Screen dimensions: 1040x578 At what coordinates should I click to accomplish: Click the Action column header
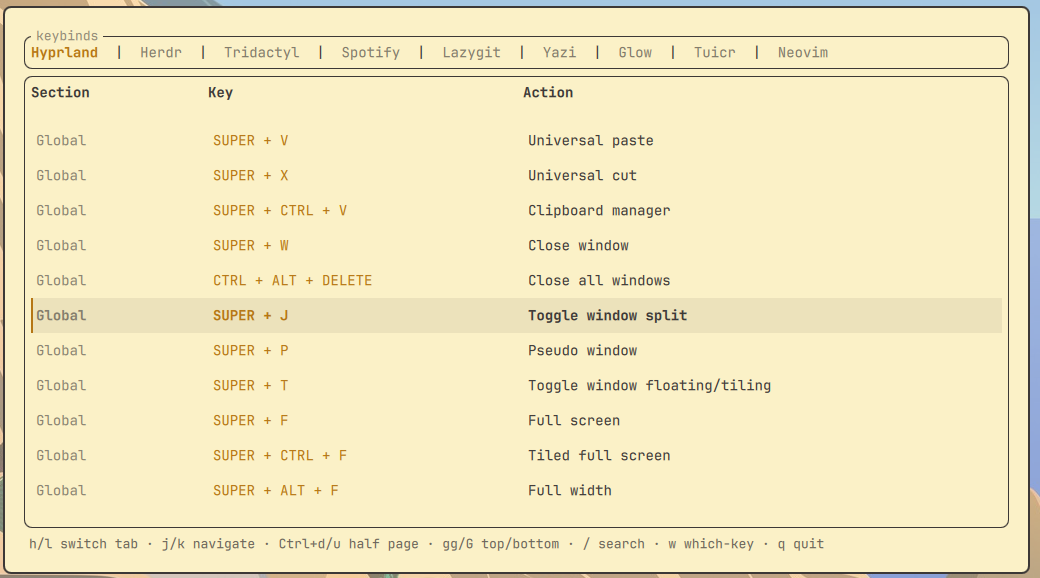[548, 92]
